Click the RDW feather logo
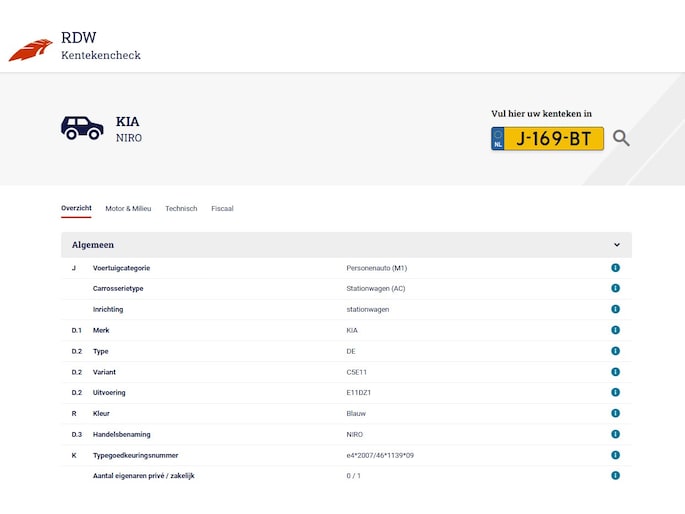Image resolution: width=685 pixels, height=514 pixels. coord(30,50)
